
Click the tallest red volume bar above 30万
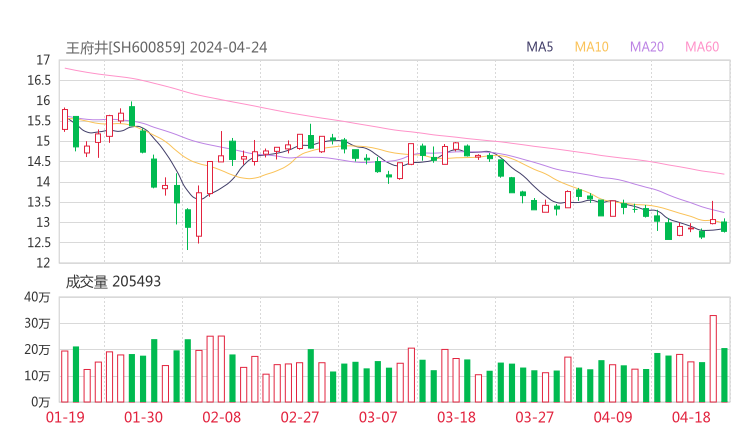[713, 359]
